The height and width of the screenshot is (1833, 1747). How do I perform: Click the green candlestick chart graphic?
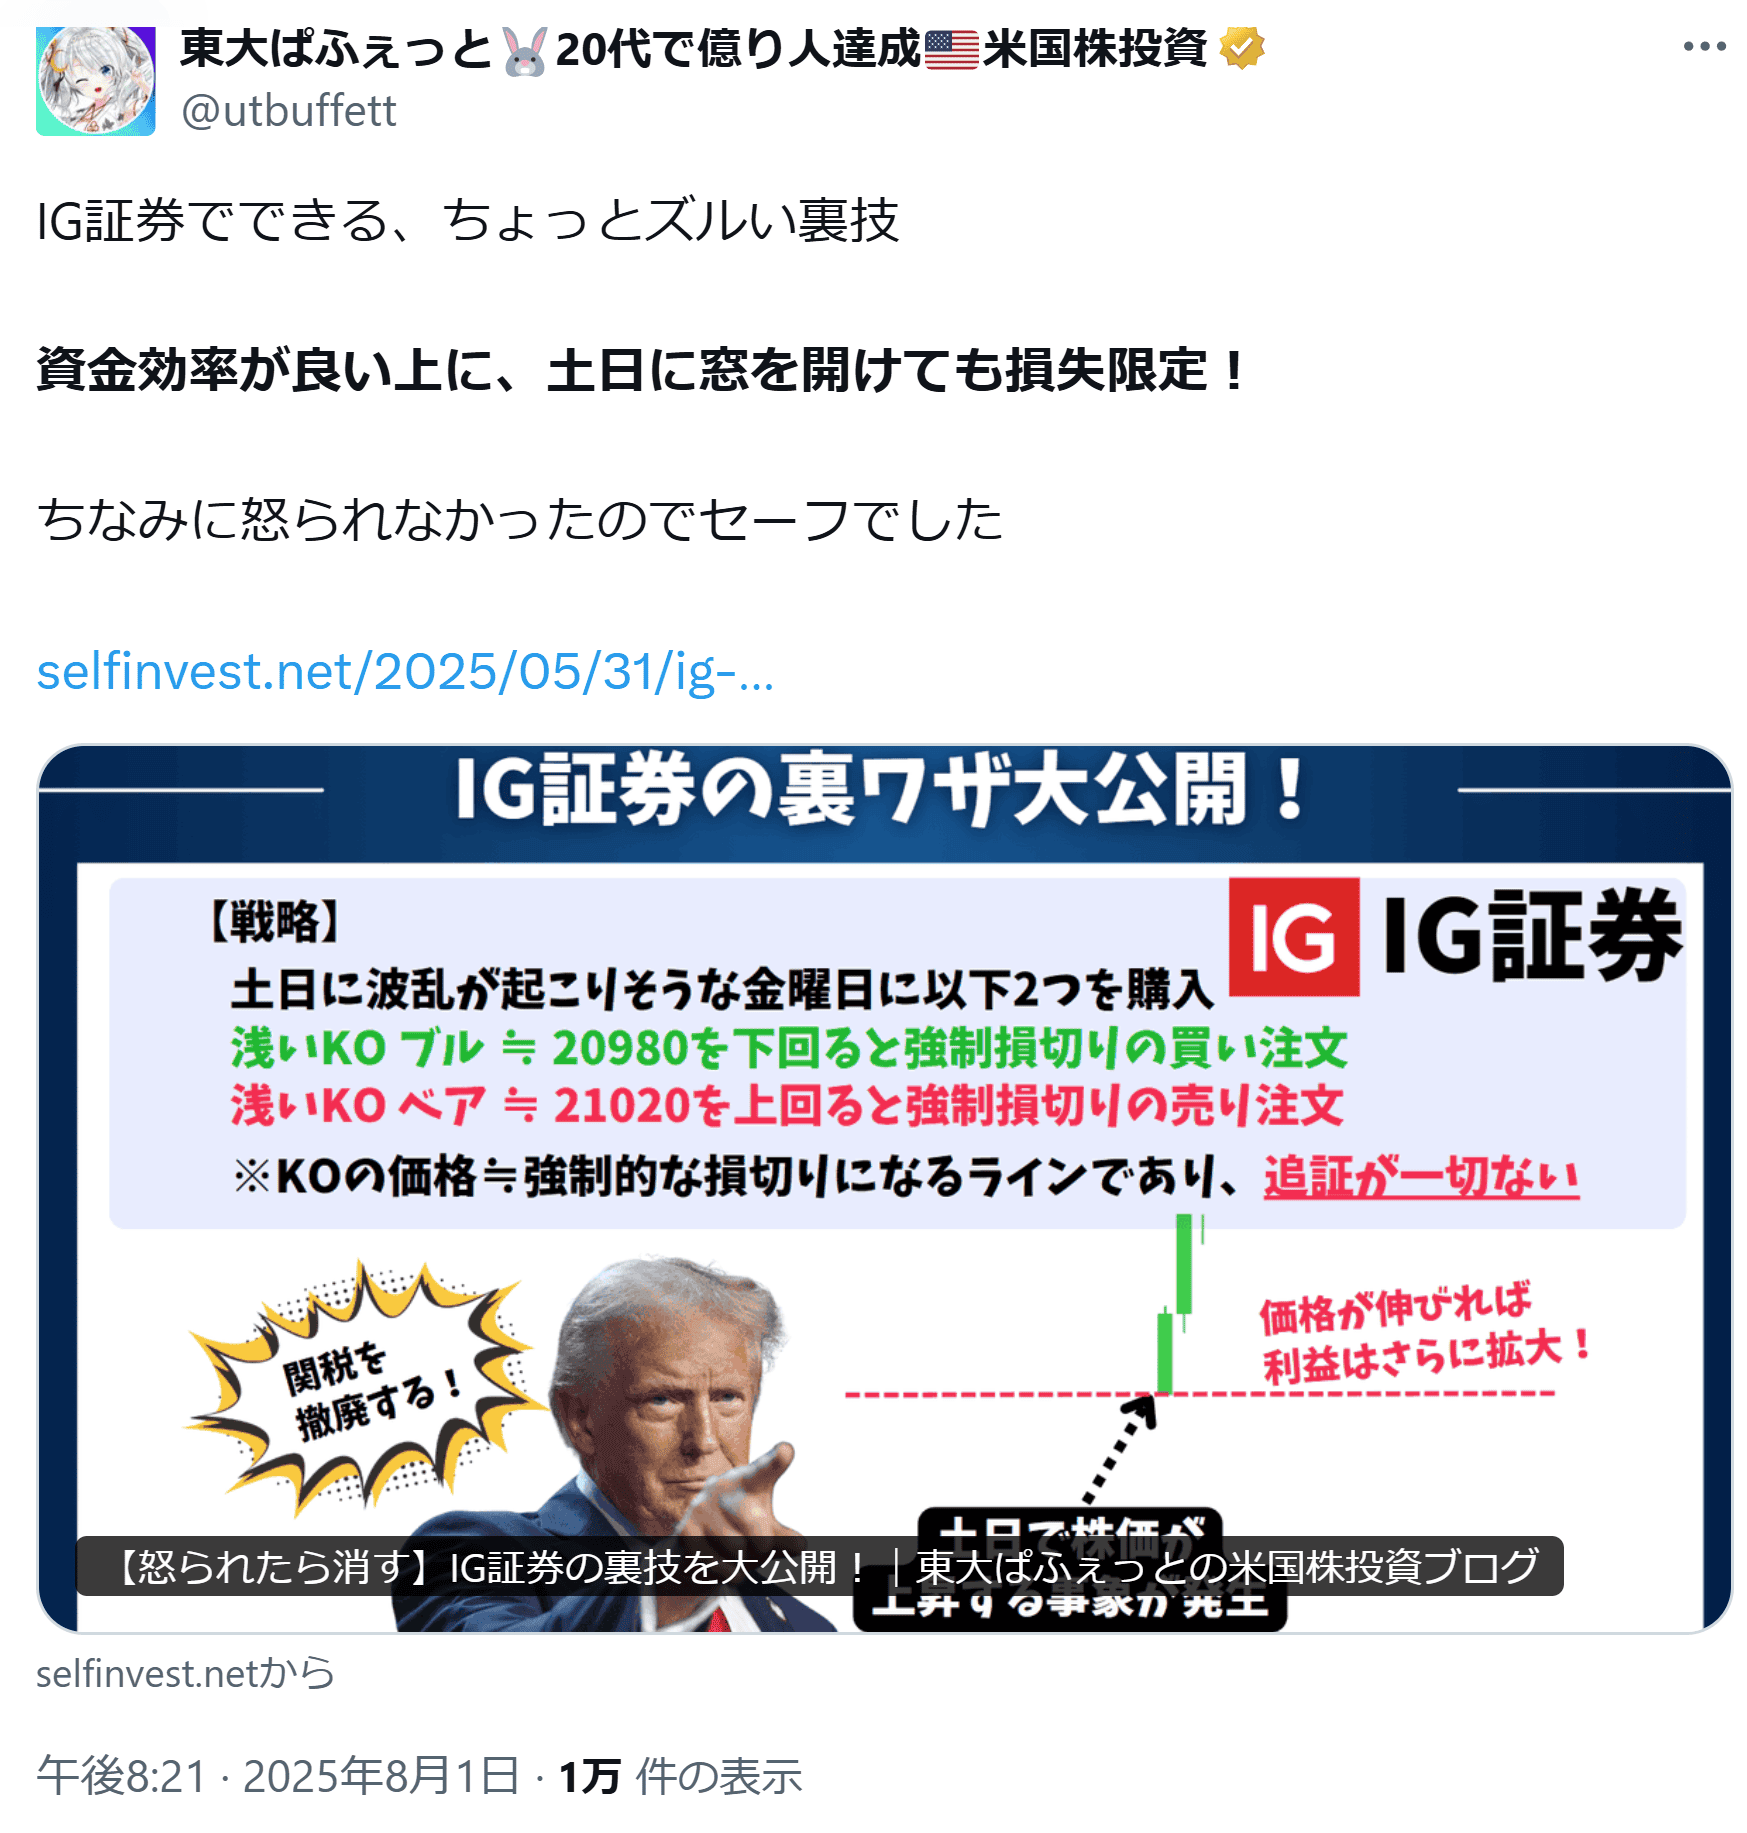pyautogui.click(x=1178, y=1302)
